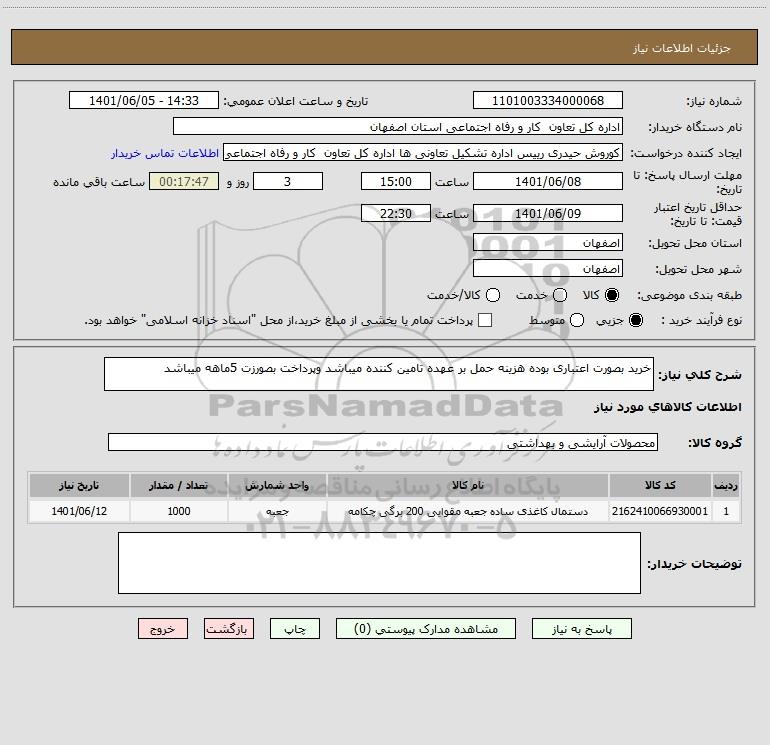Click the خروج exit button

pos(163,629)
